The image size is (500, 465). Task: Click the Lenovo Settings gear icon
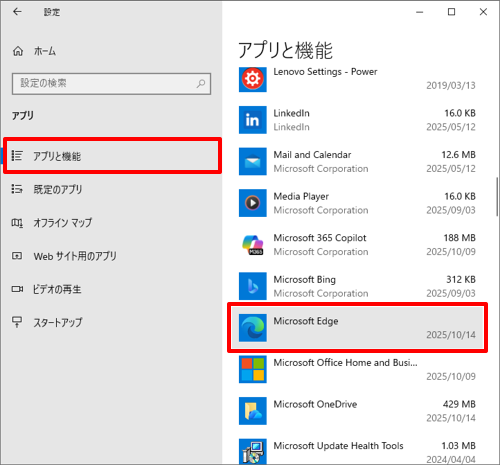(253, 79)
